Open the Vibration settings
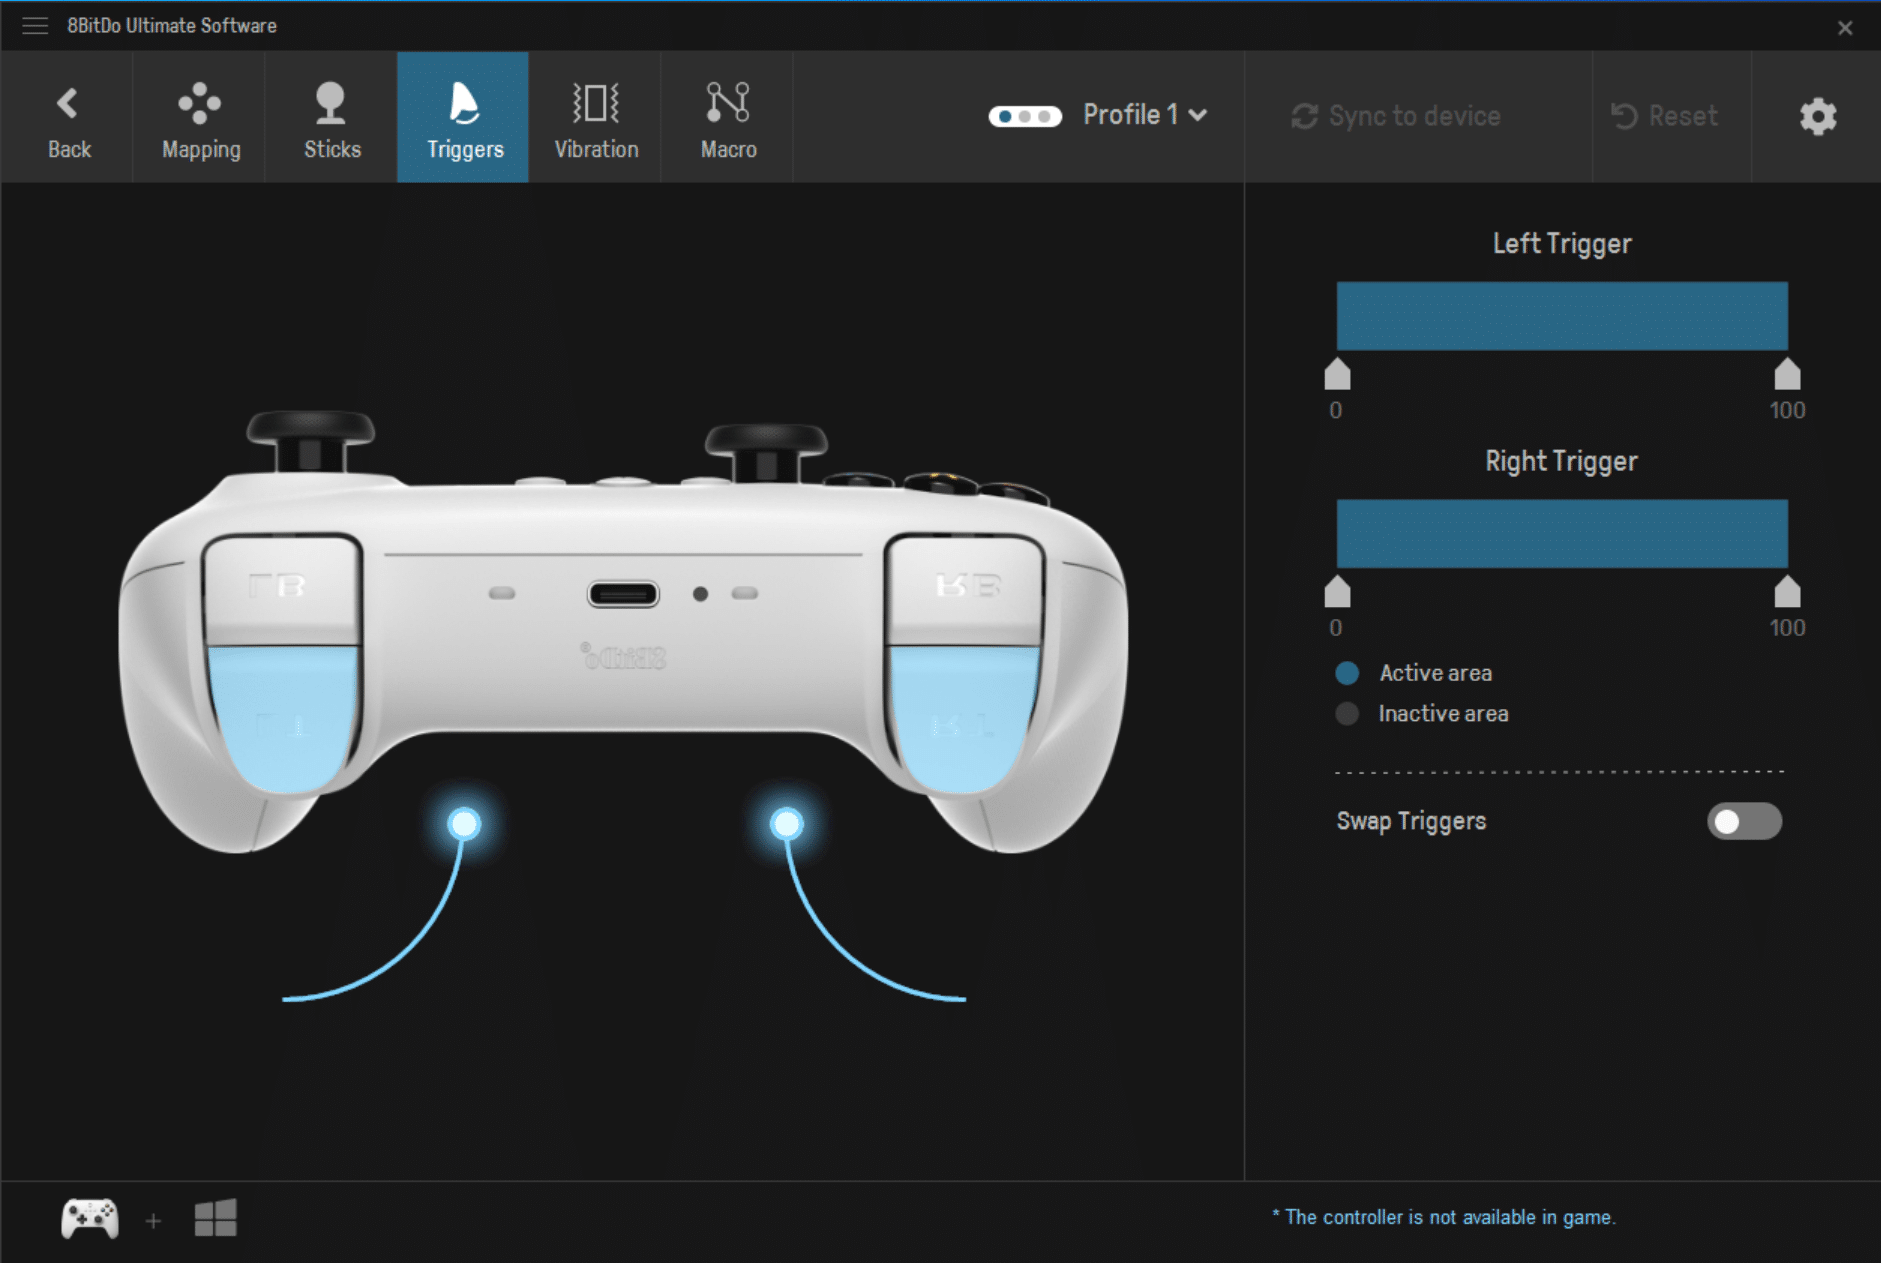1881x1263 pixels. tap(595, 115)
